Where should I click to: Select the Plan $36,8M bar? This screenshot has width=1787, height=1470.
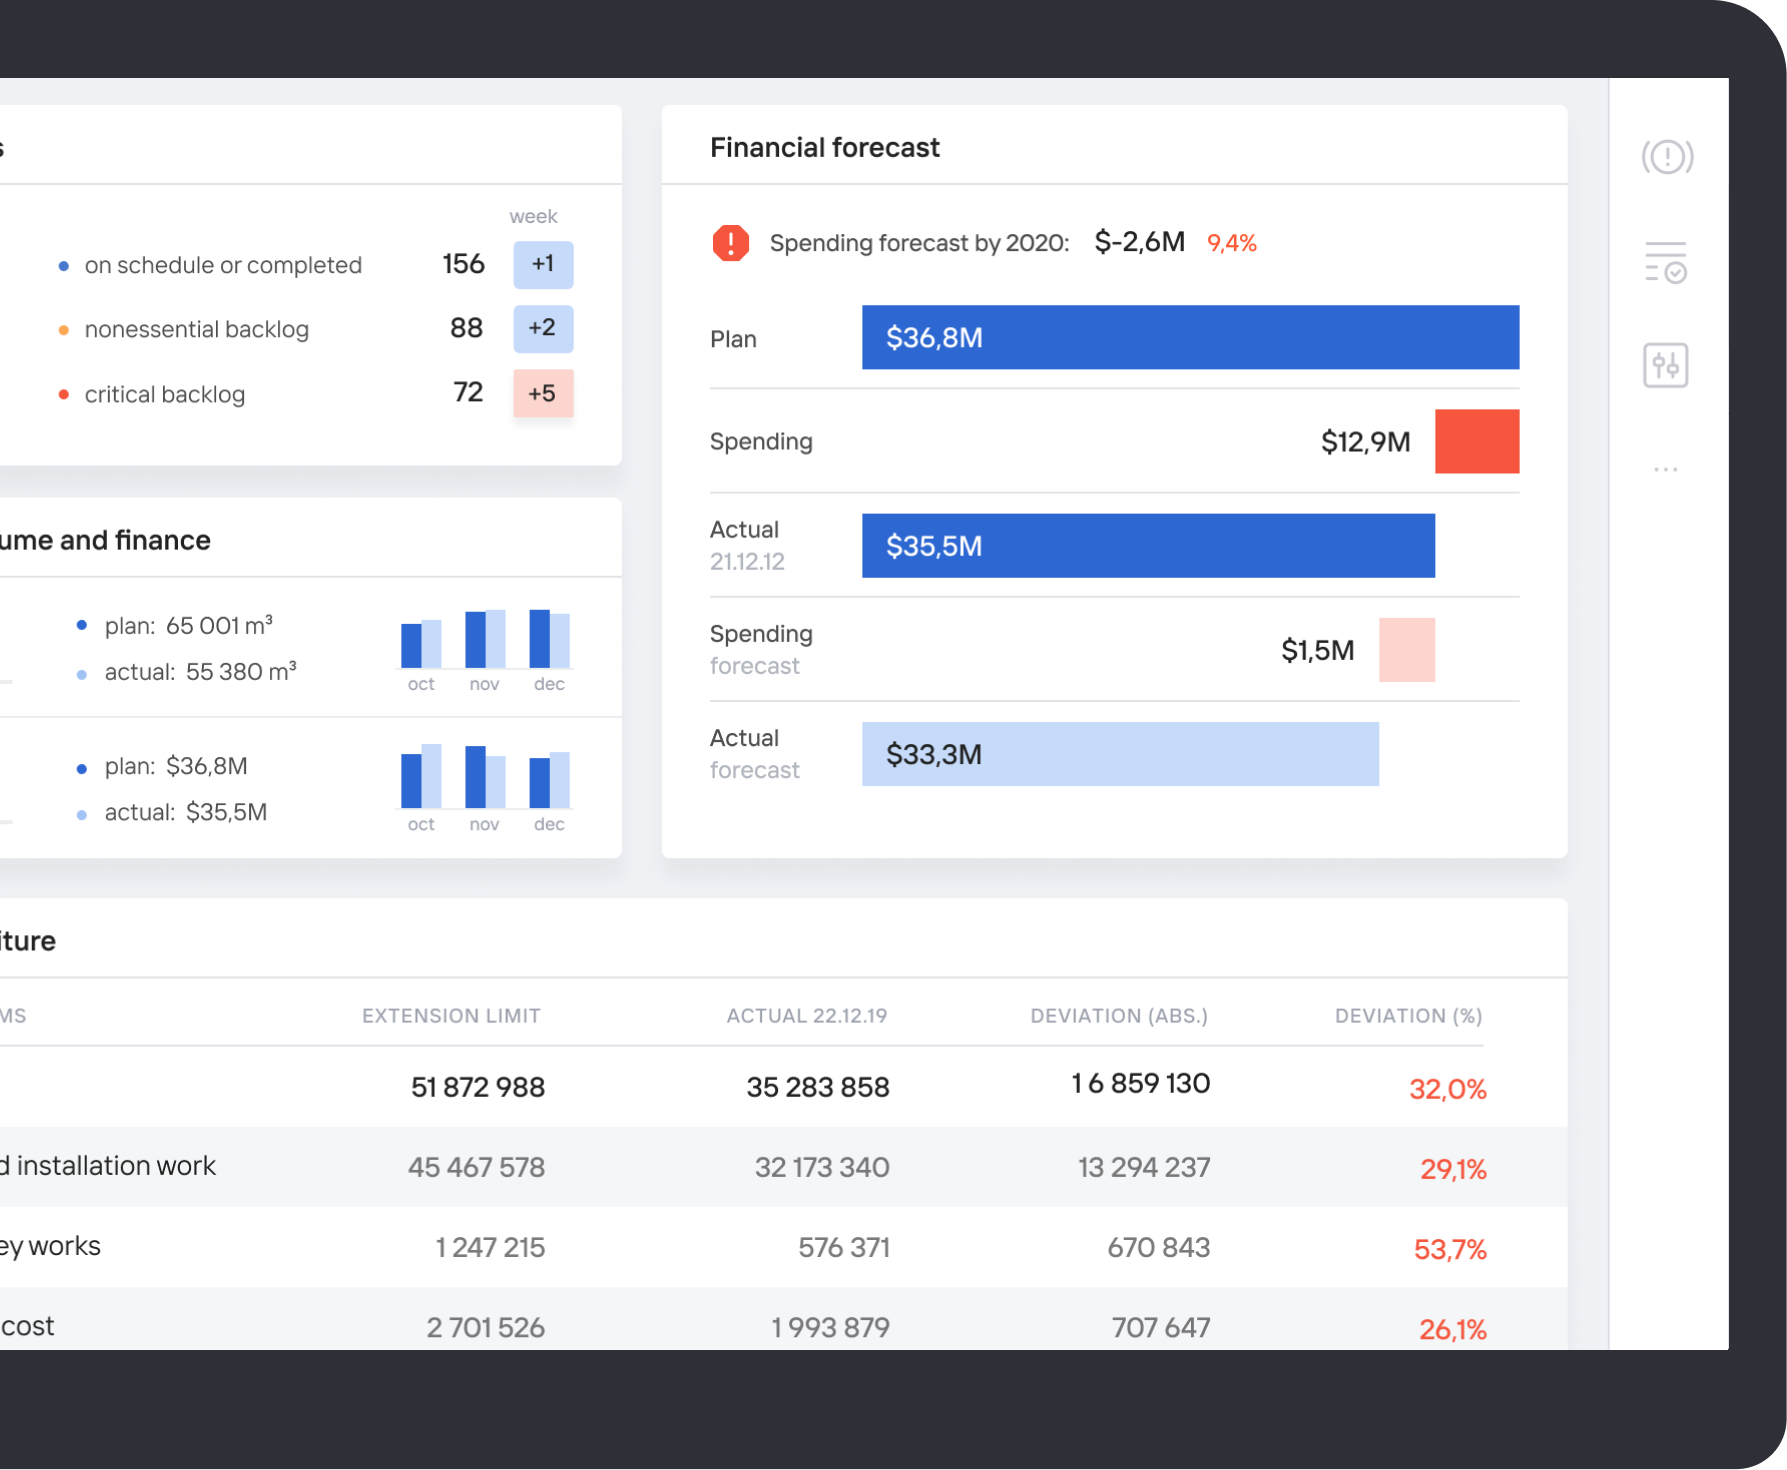click(1190, 338)
